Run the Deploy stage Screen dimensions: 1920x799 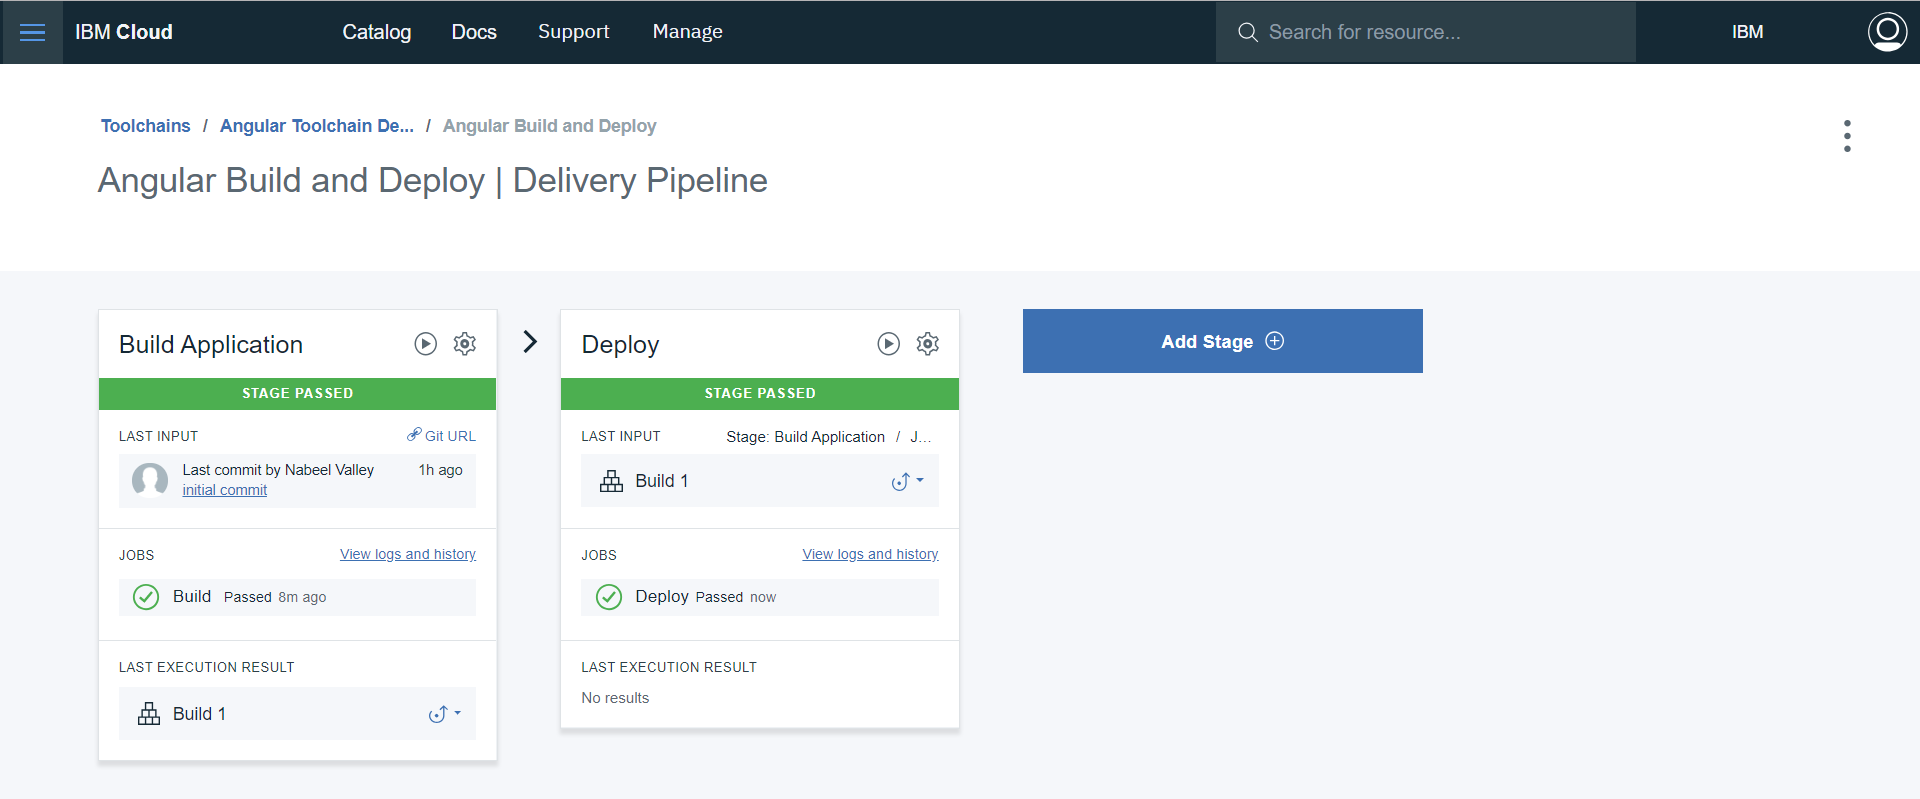tap(889, 344)
